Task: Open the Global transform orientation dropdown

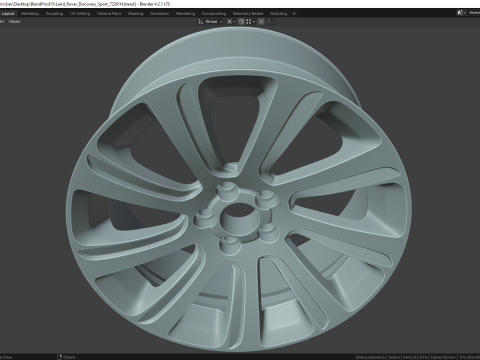Action: click(x=210, y=22)
